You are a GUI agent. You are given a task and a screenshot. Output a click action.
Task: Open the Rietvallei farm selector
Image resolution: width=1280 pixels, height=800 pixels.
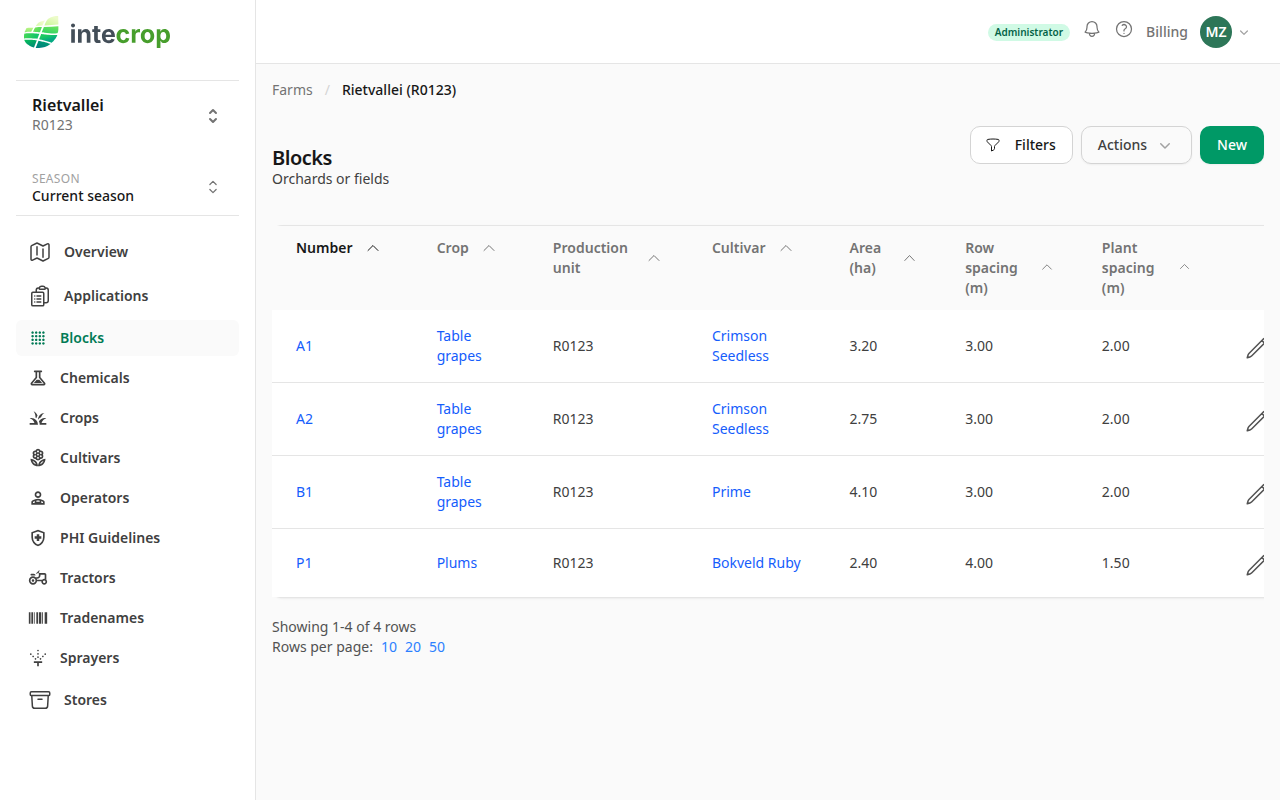click(127, 115)
